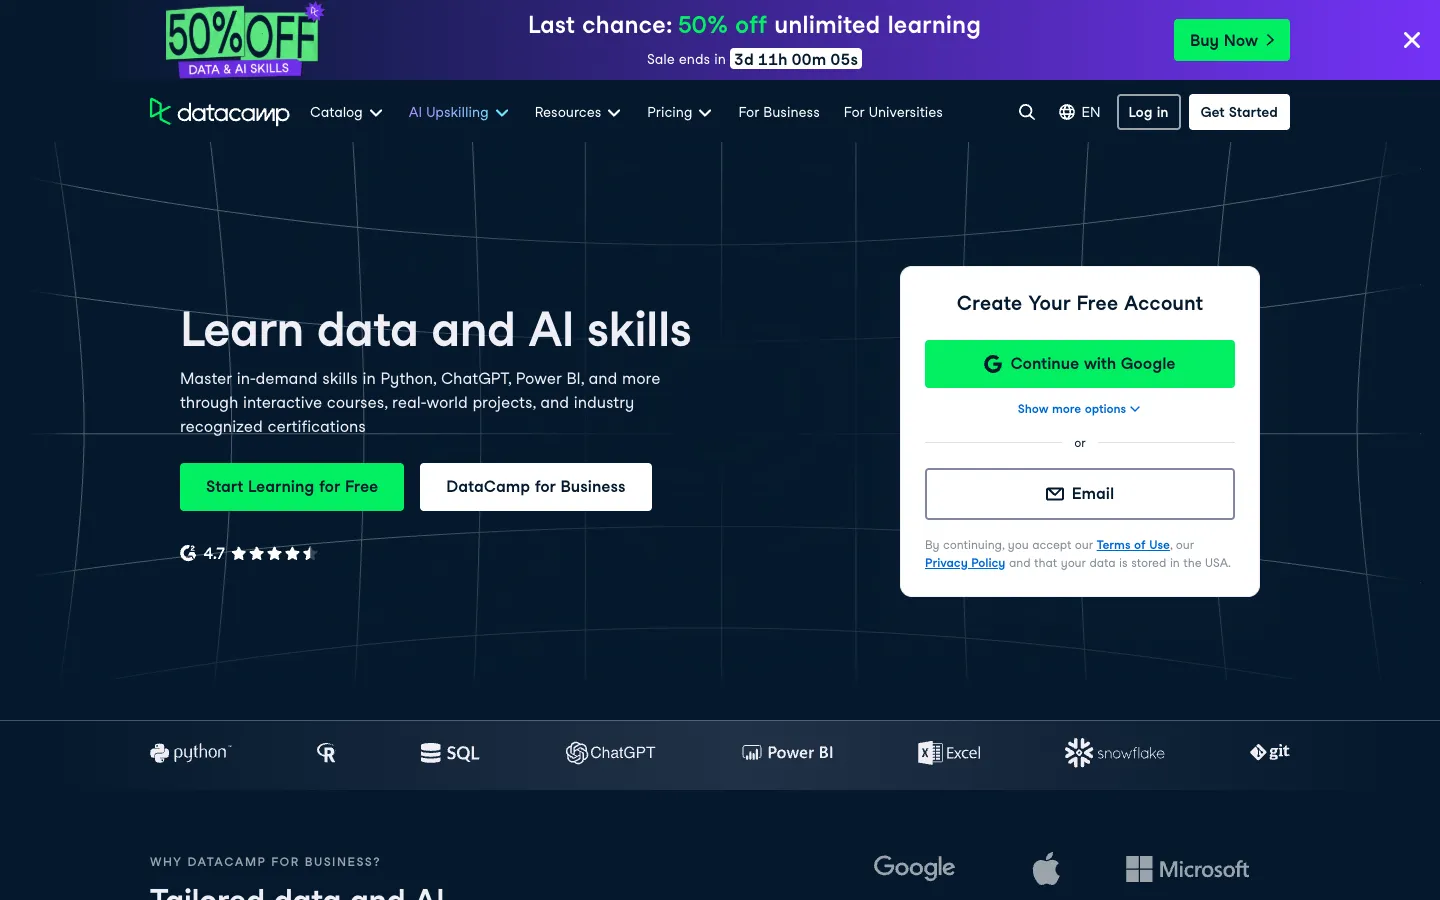1440x900 pixels.
Task: Click the Python logo
Action: click(x=190, y=753)
